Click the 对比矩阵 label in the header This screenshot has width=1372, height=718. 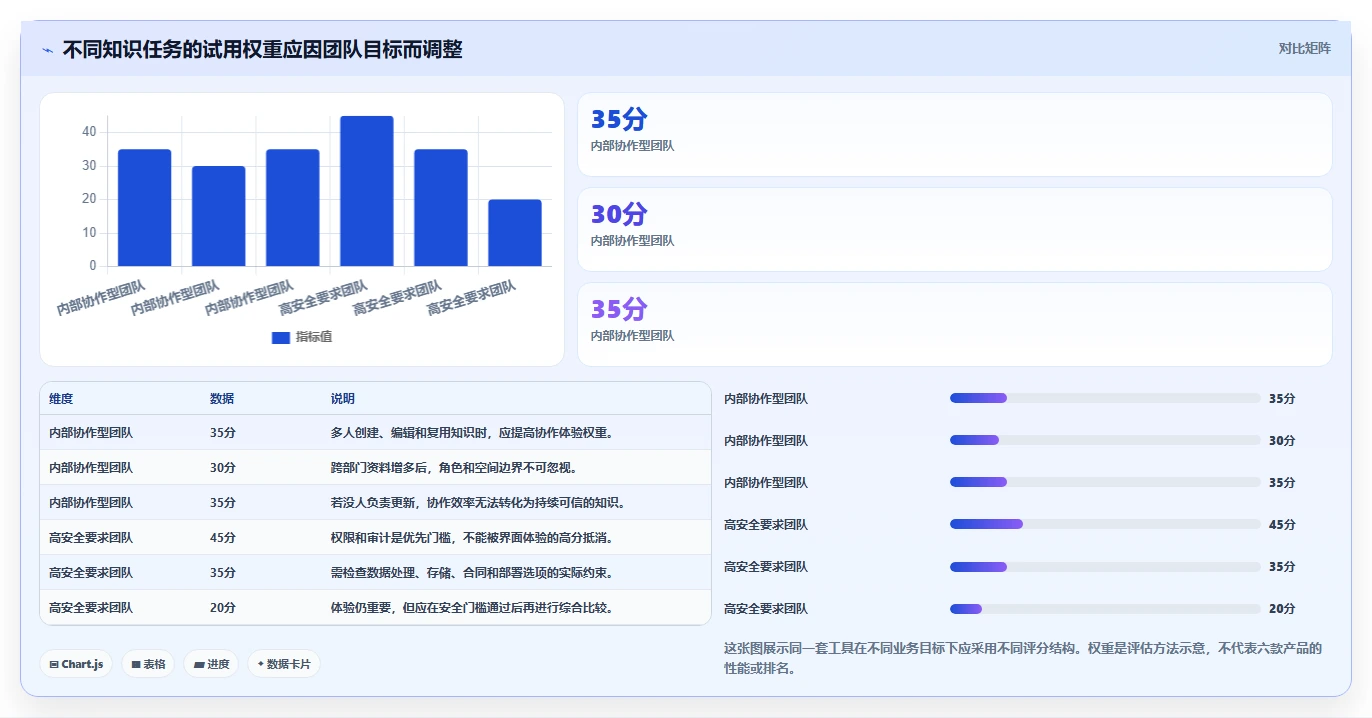pos(1304,48)
